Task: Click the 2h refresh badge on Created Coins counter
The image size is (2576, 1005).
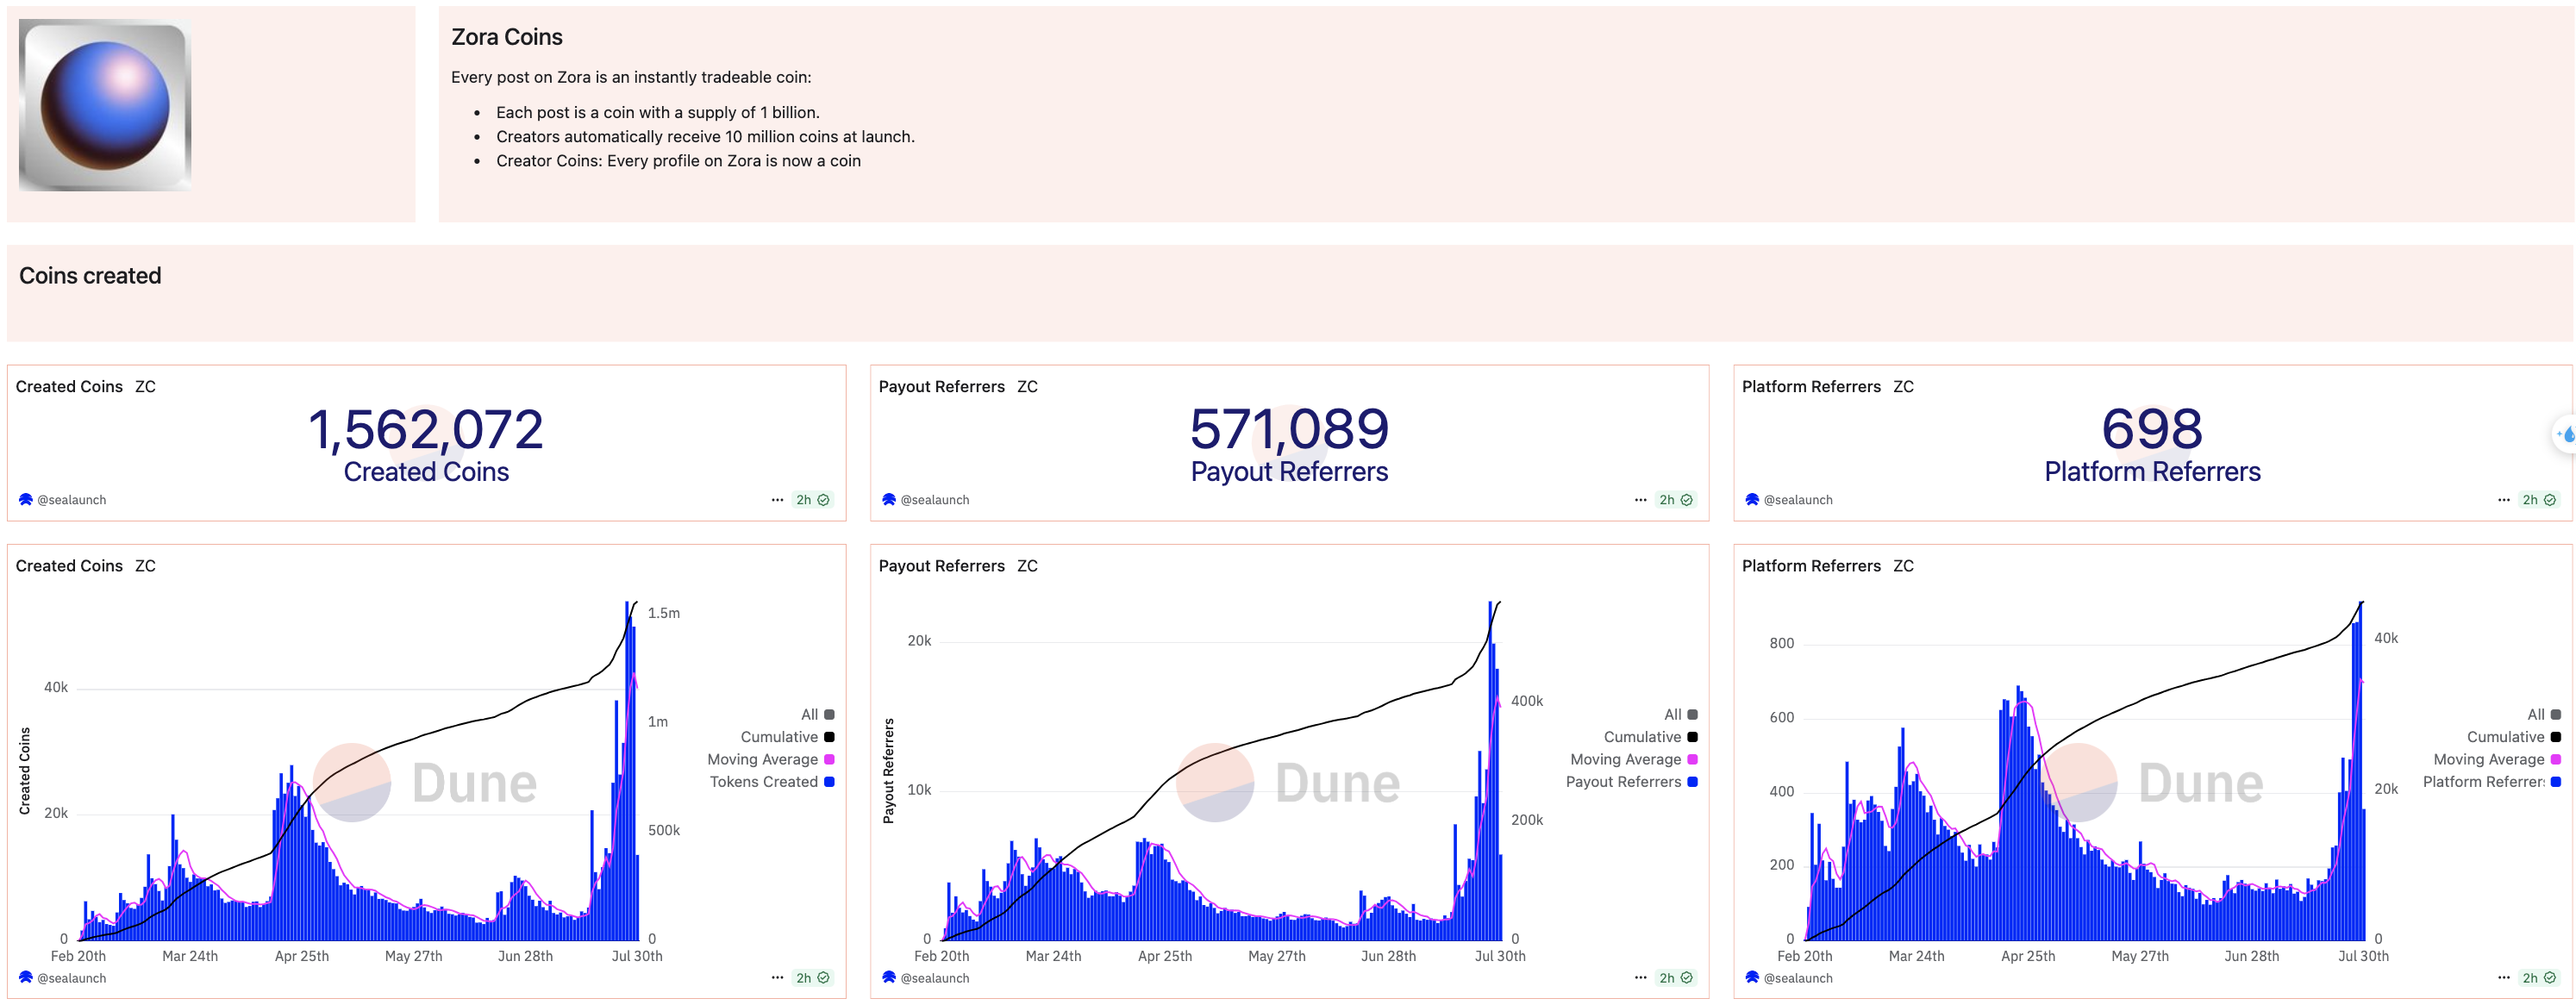Action: click(813, 500)
